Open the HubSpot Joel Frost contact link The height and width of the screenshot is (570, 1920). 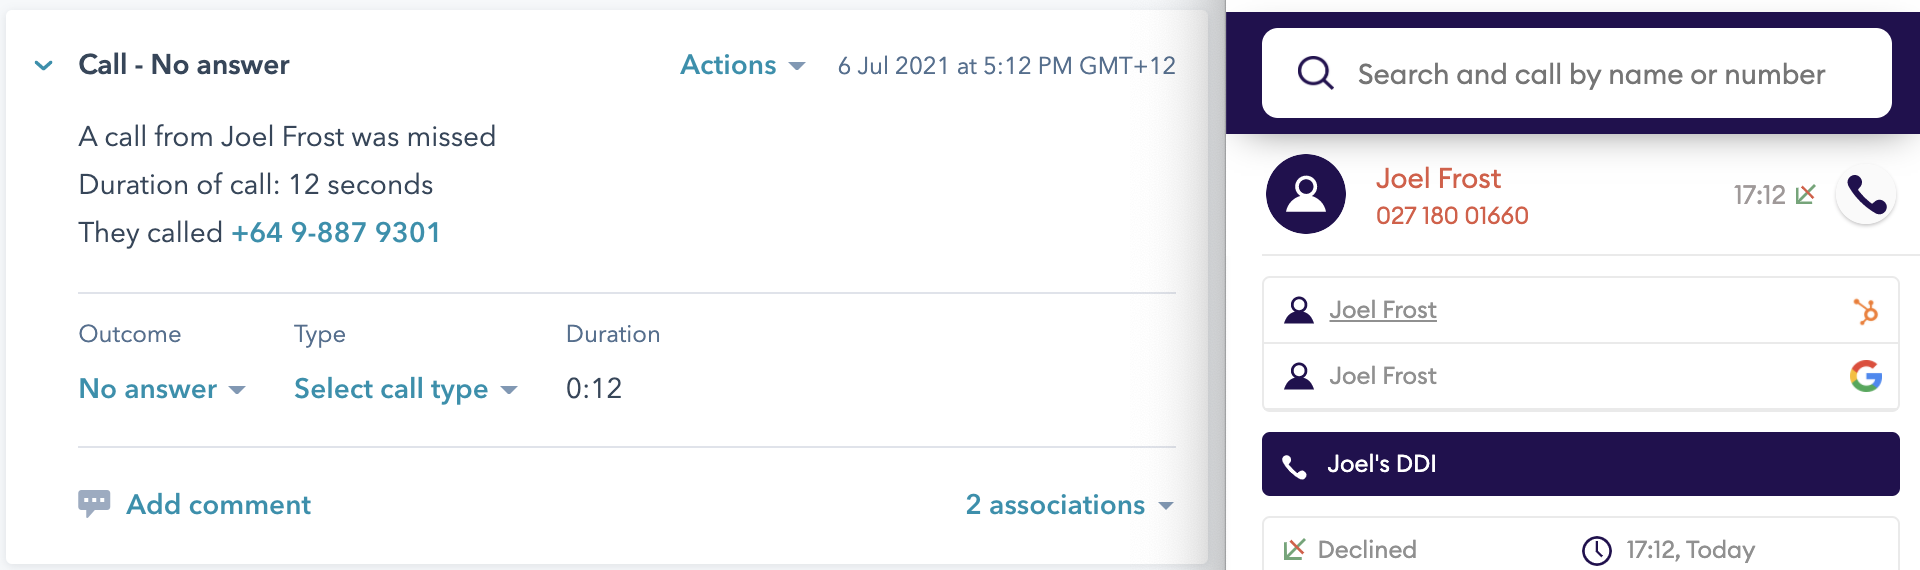coord(1382,310)
